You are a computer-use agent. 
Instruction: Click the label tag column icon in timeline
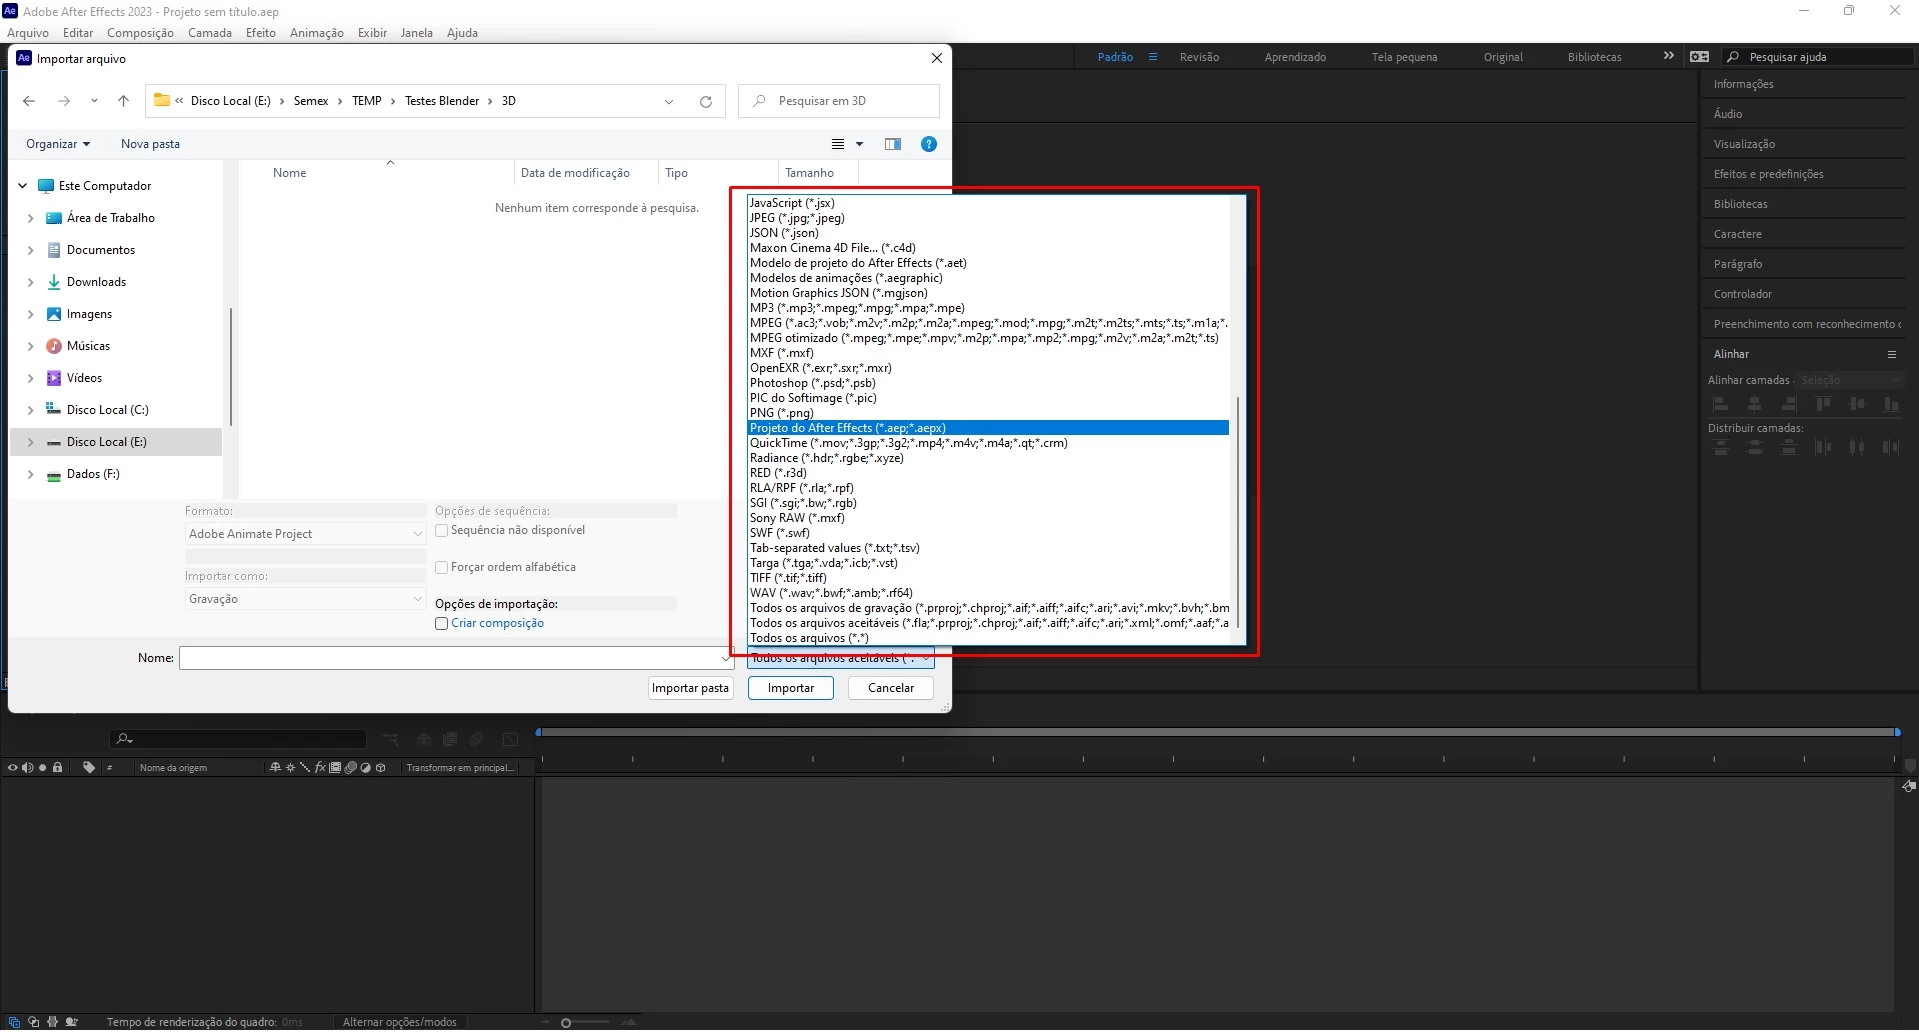point(89,768)
